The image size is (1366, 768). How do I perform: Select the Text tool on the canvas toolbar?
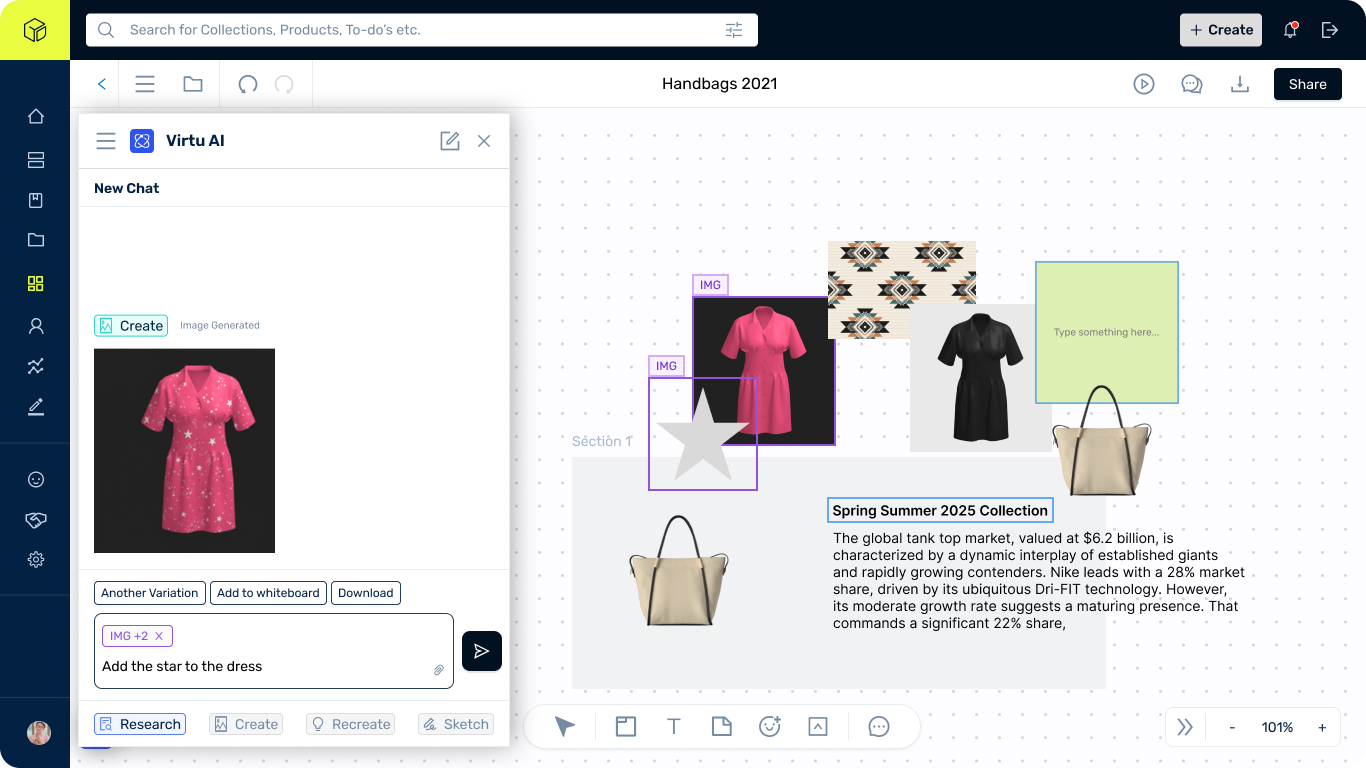(673, 726)
